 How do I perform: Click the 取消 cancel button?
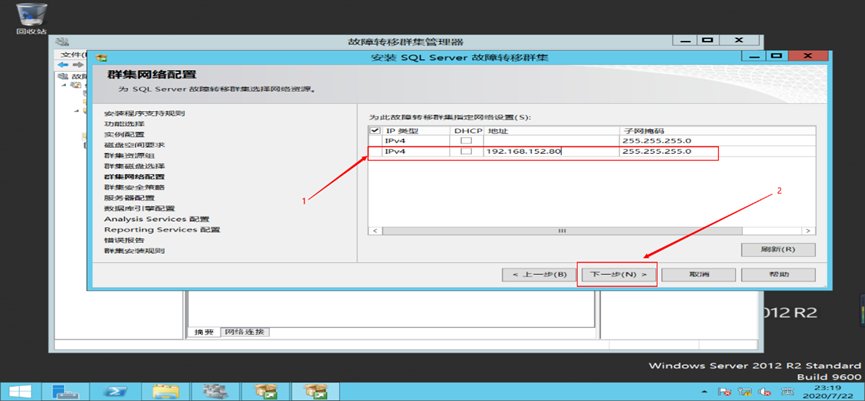pos(698,275)
